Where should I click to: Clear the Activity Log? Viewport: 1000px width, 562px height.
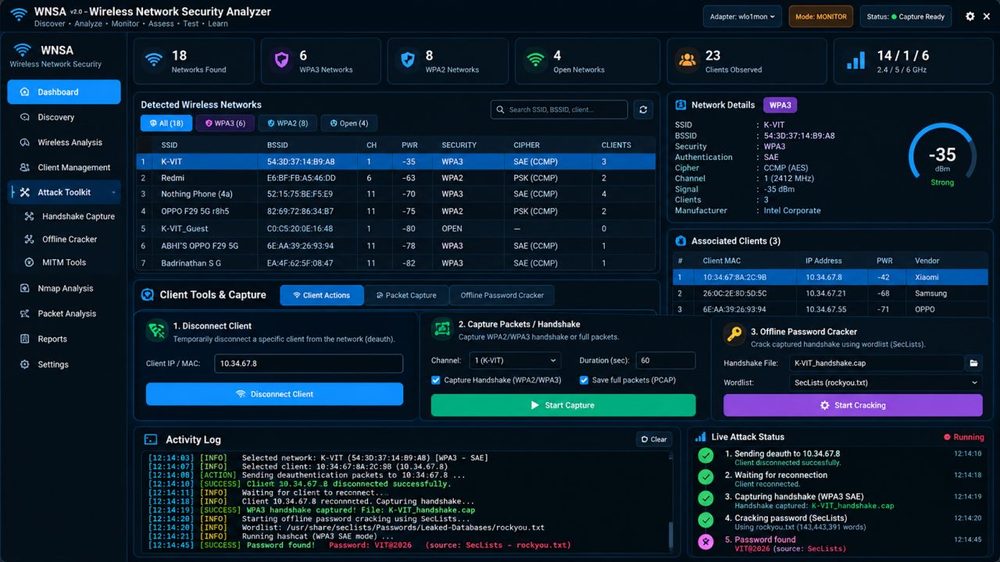(x=654, y=439)
